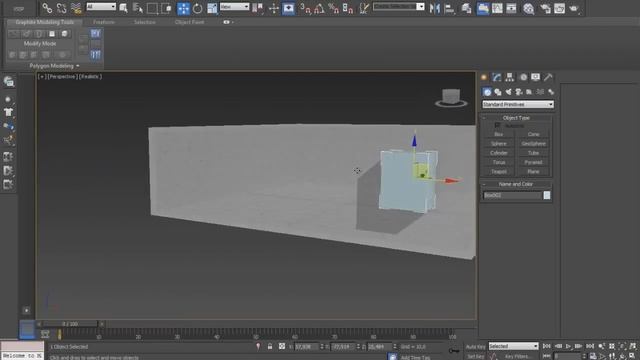Open the Schematic View icon
Viewport: 640px width, 360px height.
tap(511, 8)
